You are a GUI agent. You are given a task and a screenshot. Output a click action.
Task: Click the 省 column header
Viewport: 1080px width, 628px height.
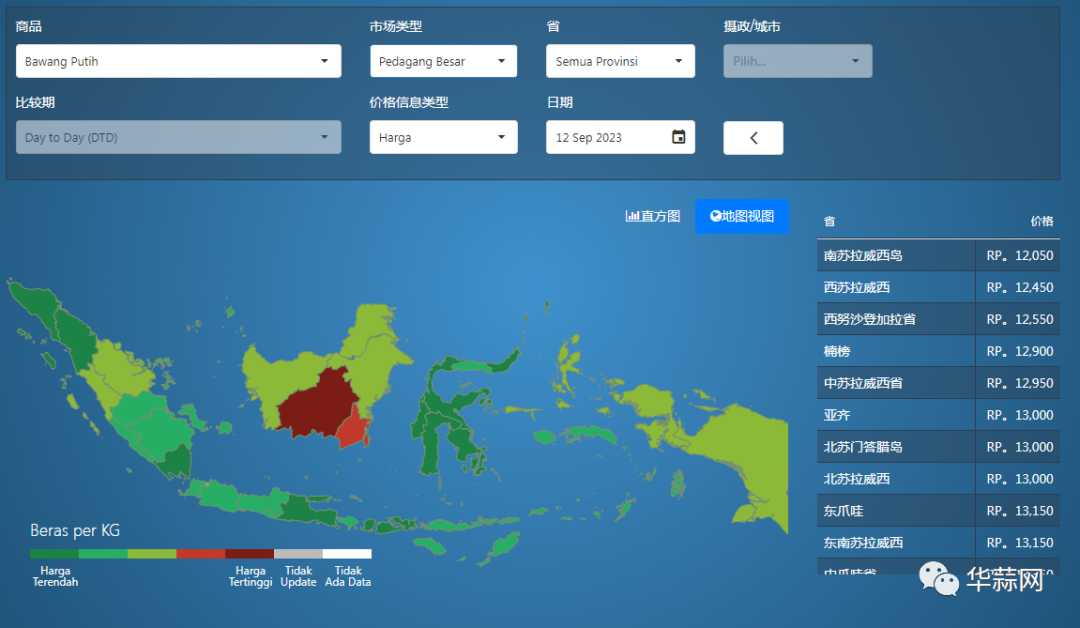click(x=829, y=221)
